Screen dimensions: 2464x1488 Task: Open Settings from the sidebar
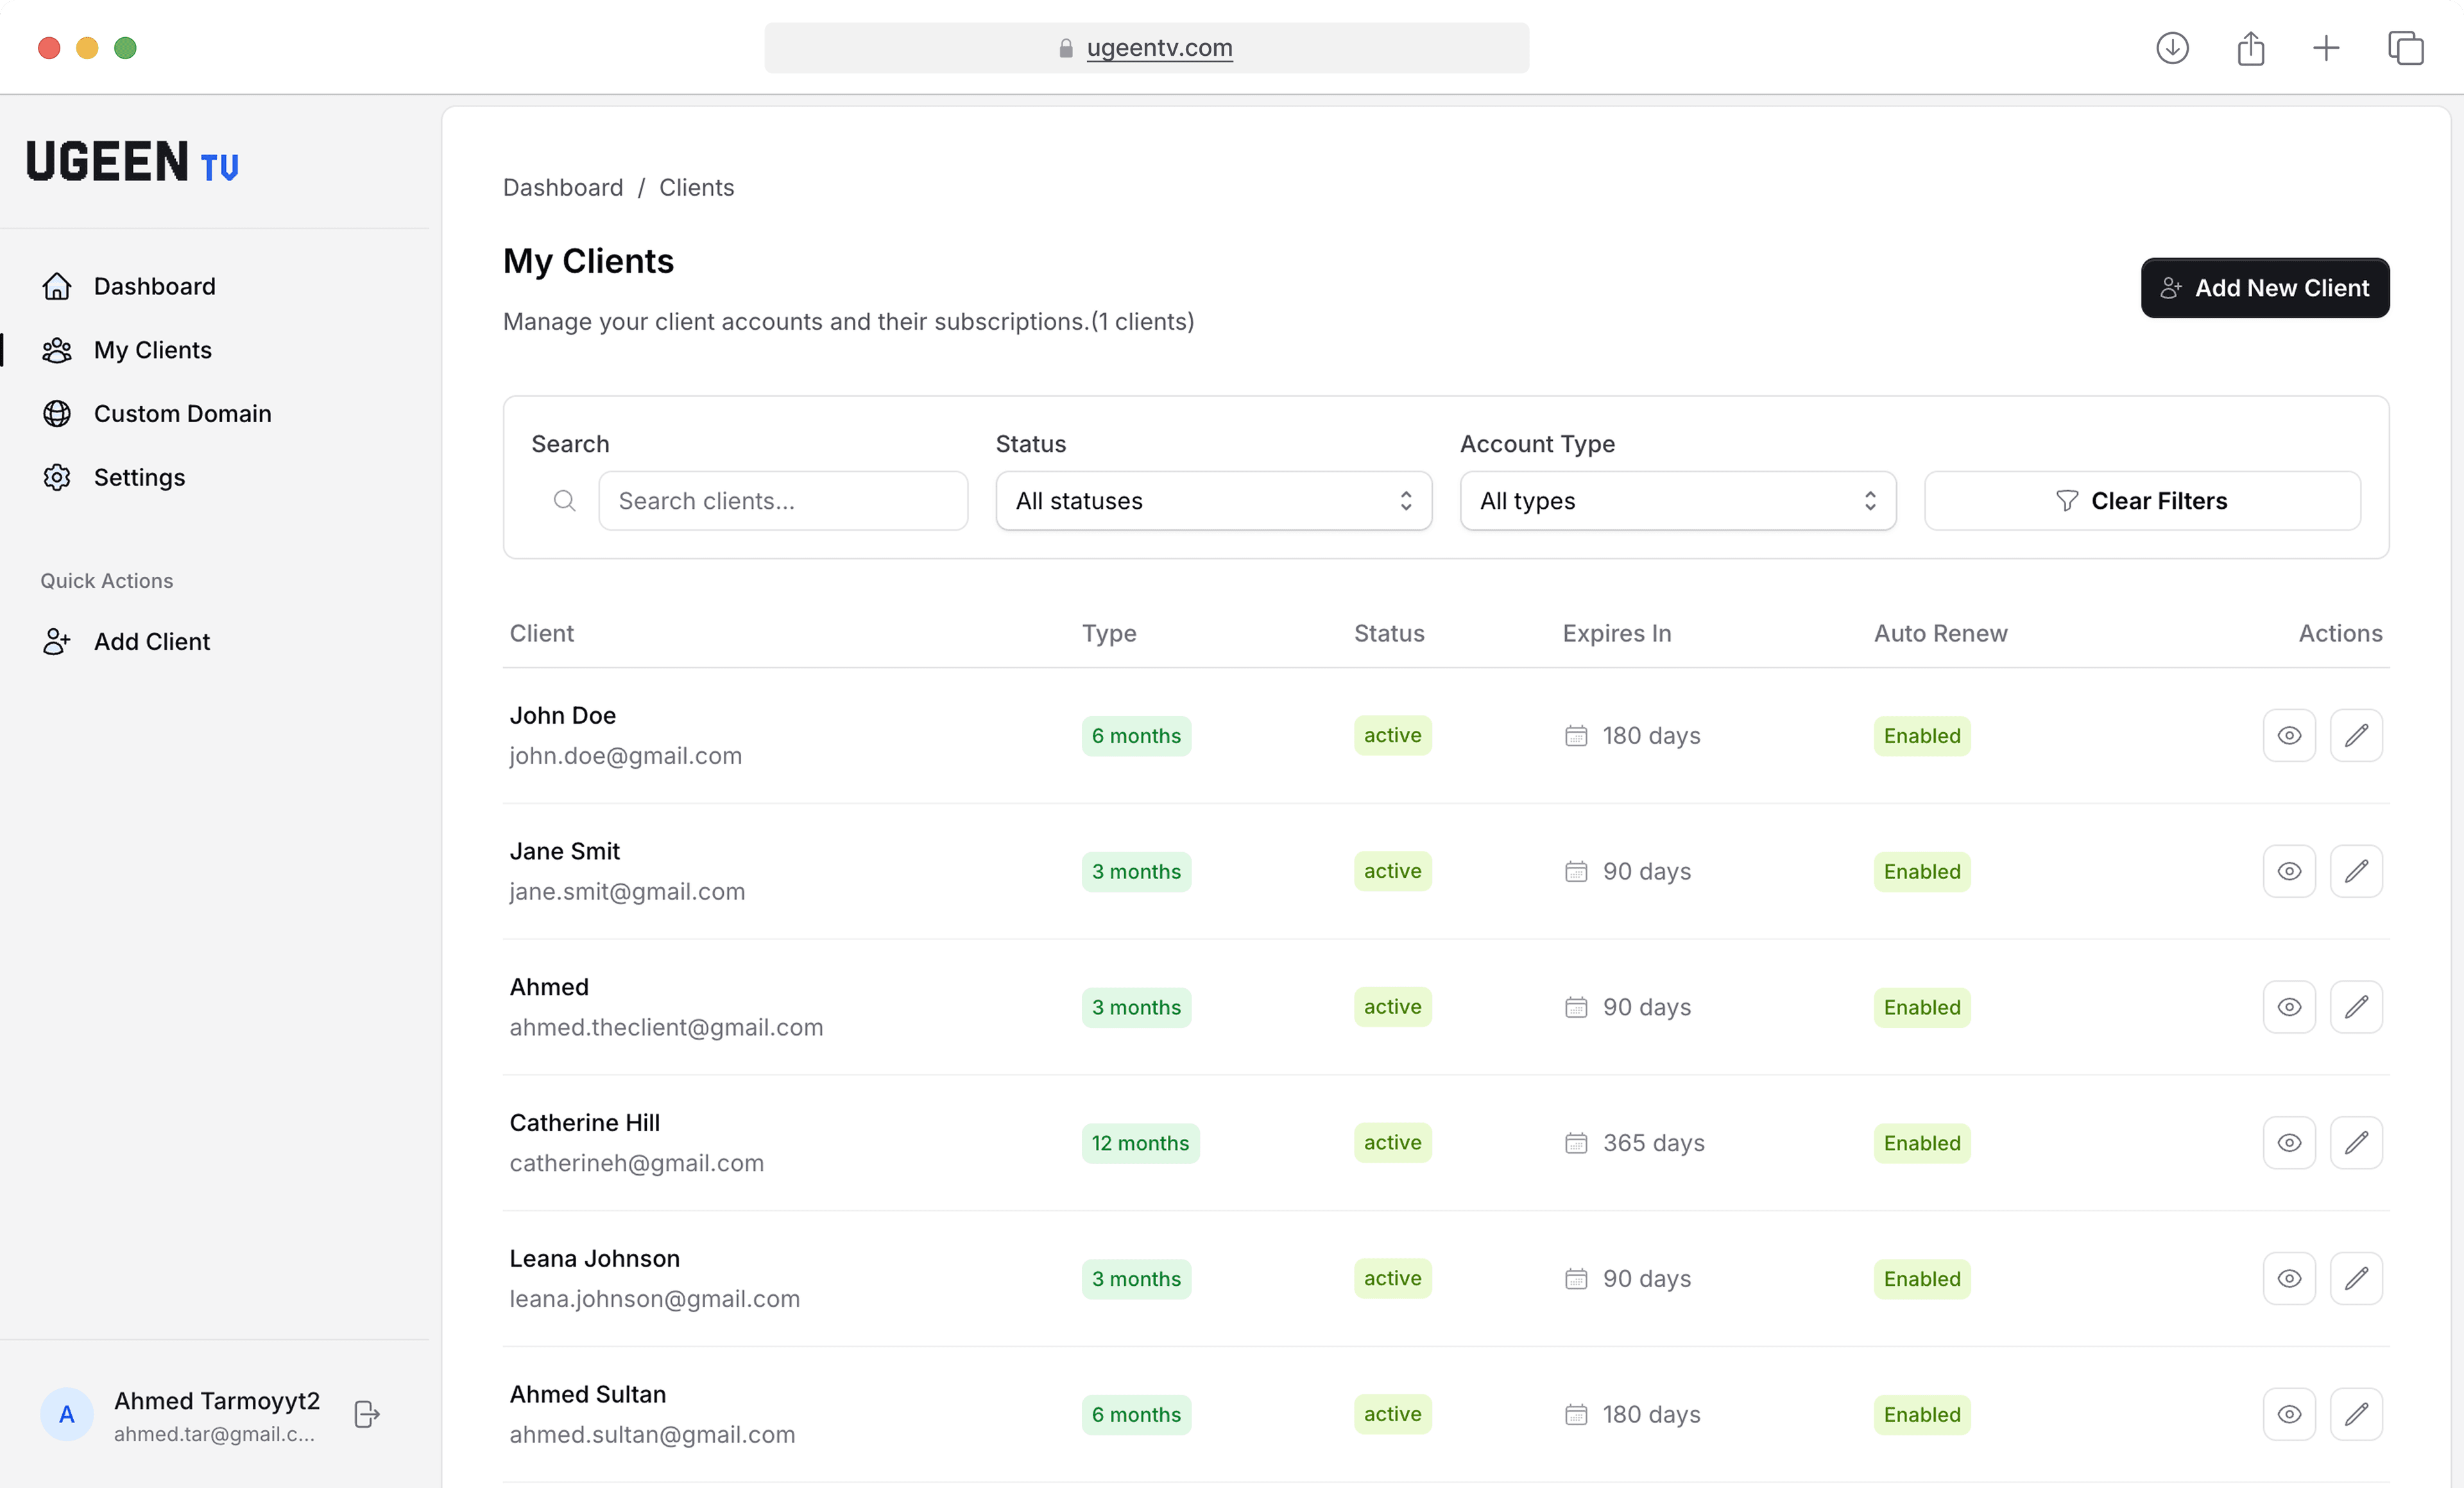click(139, 478)
